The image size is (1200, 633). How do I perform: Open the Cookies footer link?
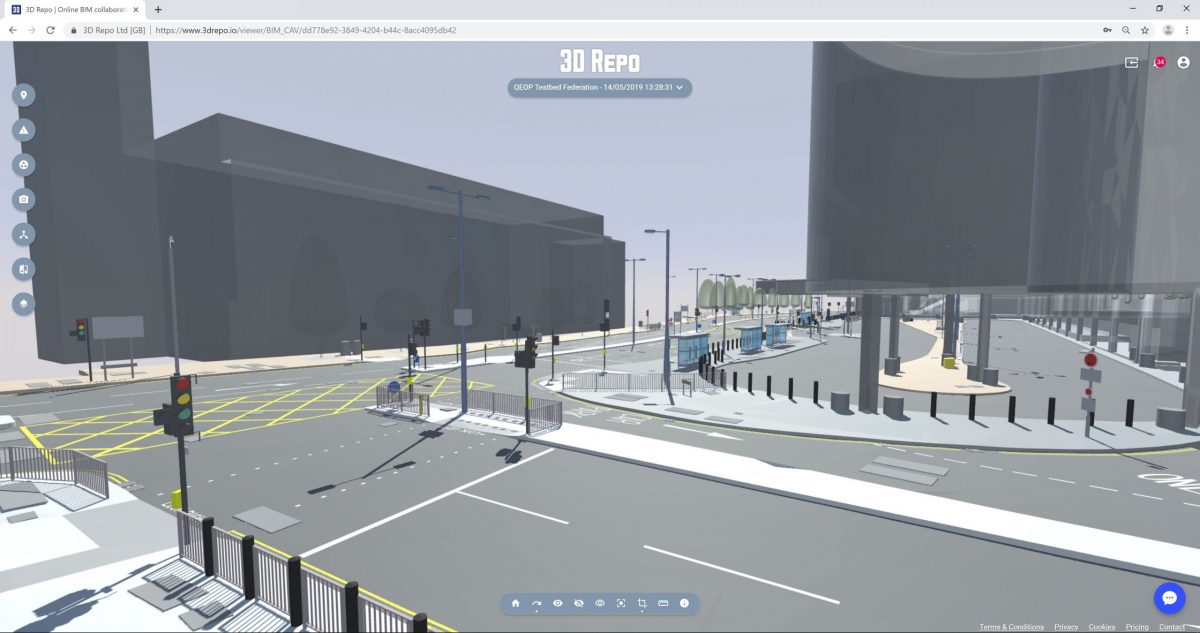pyautogui.click(x=1102, y=627)
